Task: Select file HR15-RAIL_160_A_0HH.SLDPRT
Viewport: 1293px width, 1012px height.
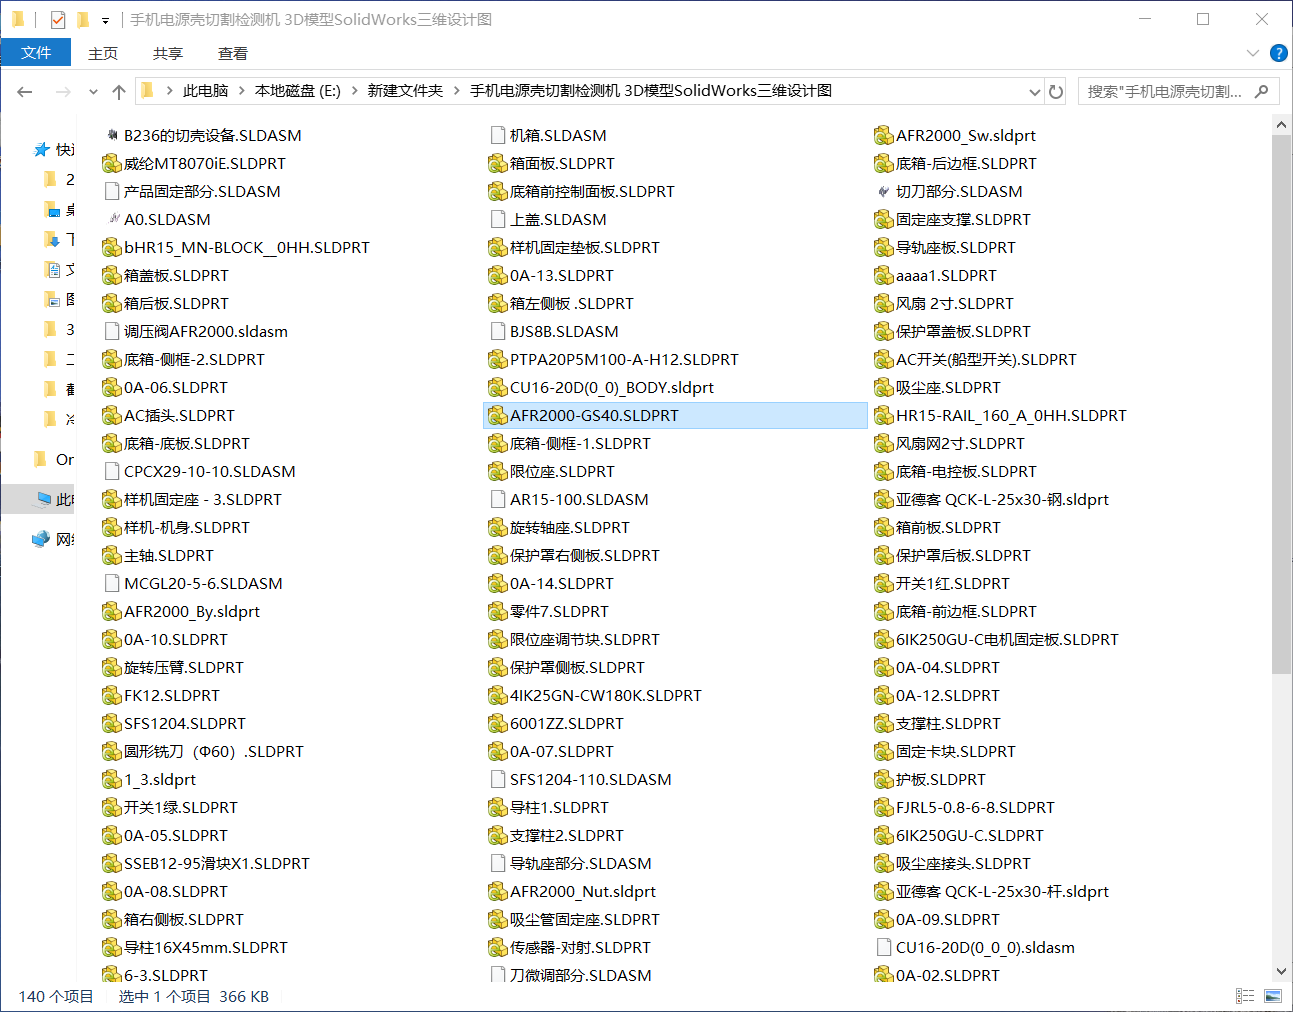Action: [x=1001, y=415]
